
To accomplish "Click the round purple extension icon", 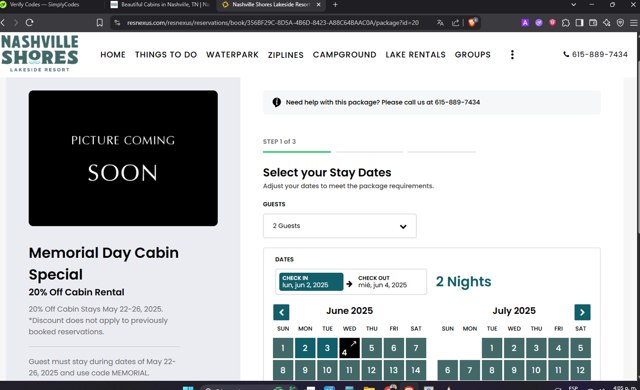I will [x=539, y=23].
